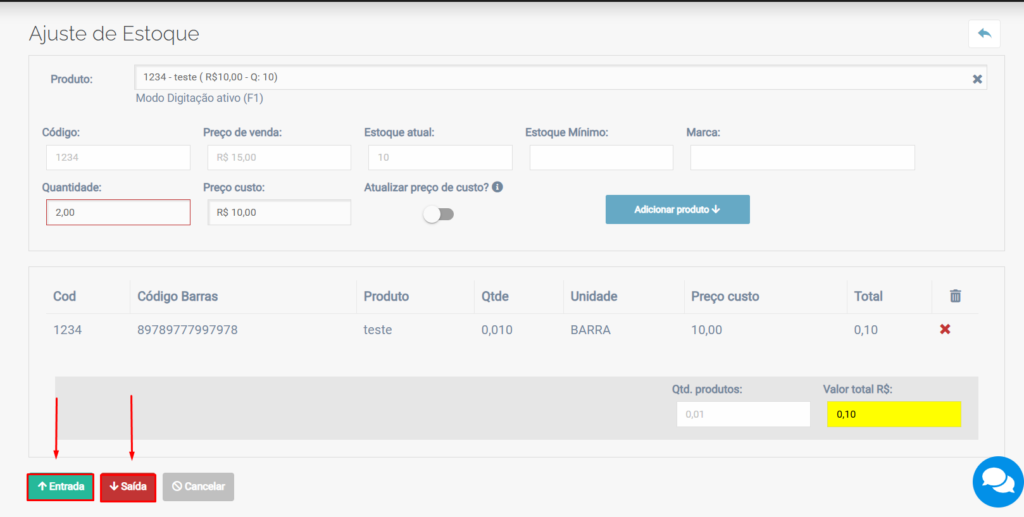Click the Código field showing 1234
Screen dimensions: 1024x517
click(x=118, y=158)
